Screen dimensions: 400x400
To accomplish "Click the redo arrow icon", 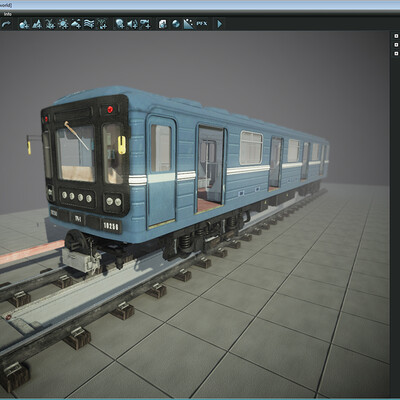I will coord(6,24).
